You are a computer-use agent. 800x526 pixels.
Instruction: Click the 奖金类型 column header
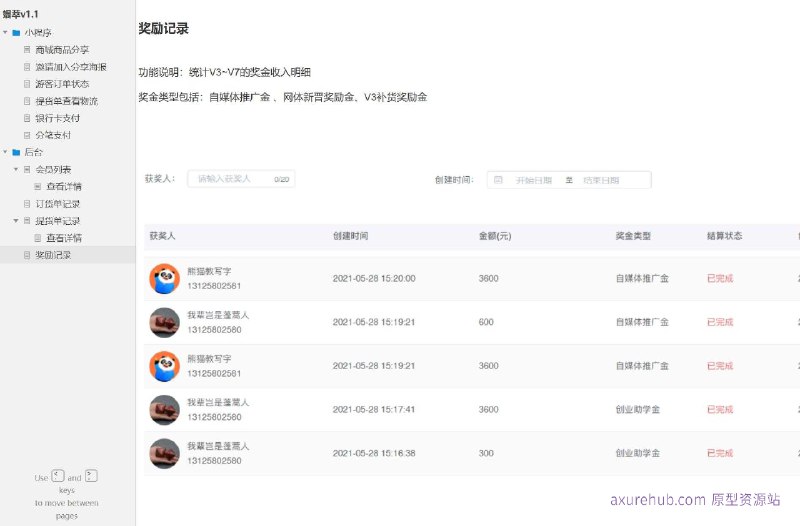pos(633,236)
